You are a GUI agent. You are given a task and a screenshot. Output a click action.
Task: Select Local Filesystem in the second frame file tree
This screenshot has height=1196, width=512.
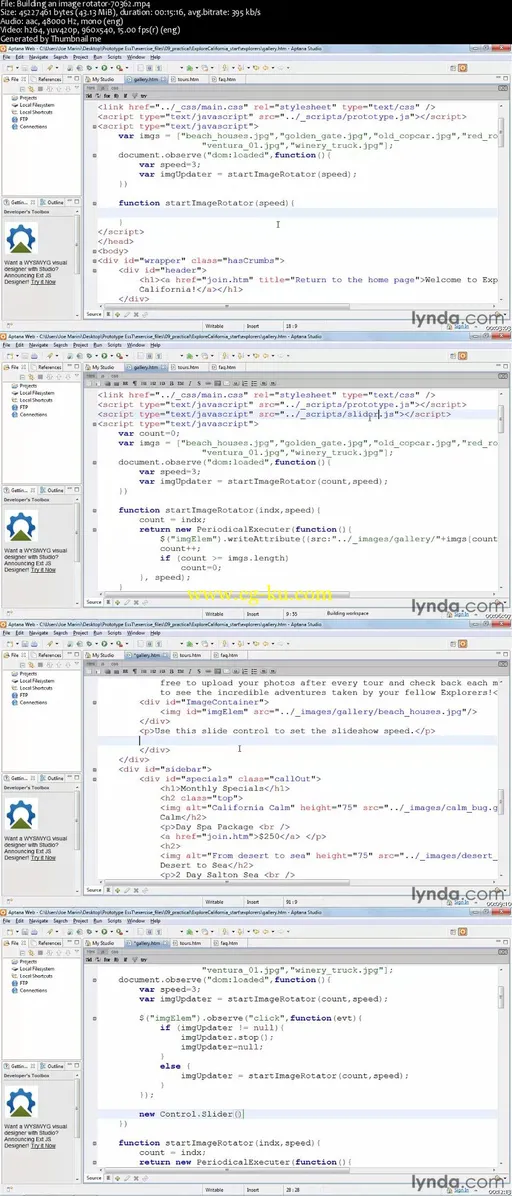coord(37,394)
